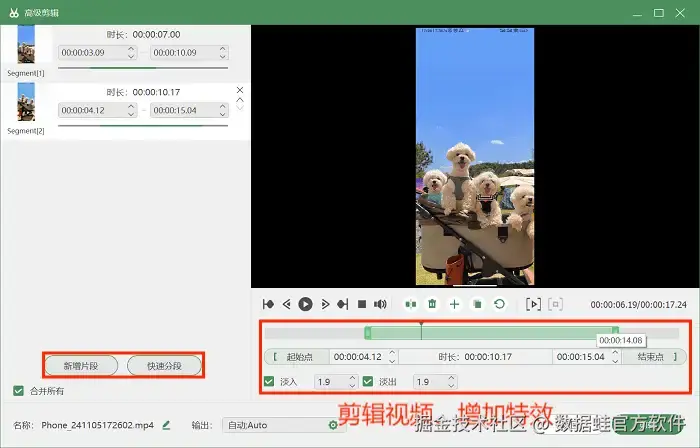Screen dimensions: 700x448
Task: Click Segment[1] start time field
Action: (97, 53)
